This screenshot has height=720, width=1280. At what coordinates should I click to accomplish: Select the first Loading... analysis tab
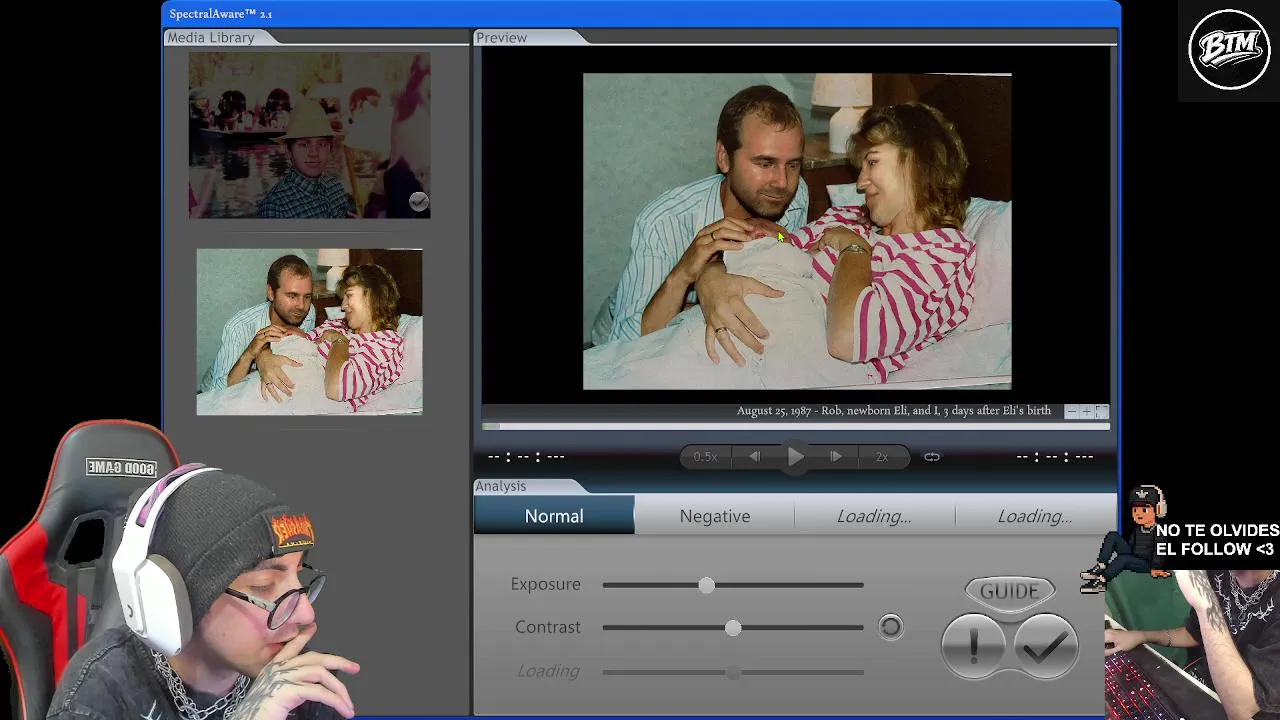click(874, 516)
